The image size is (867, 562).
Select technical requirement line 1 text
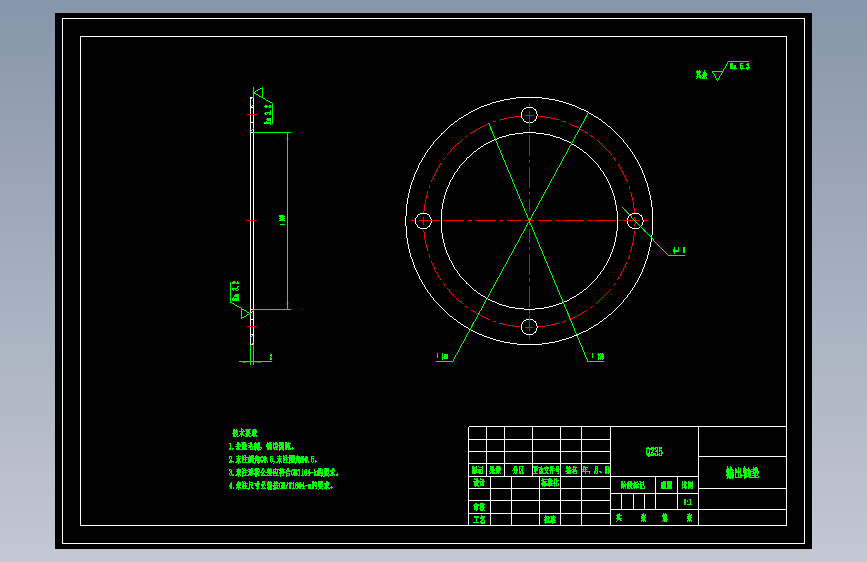[261, 446]
